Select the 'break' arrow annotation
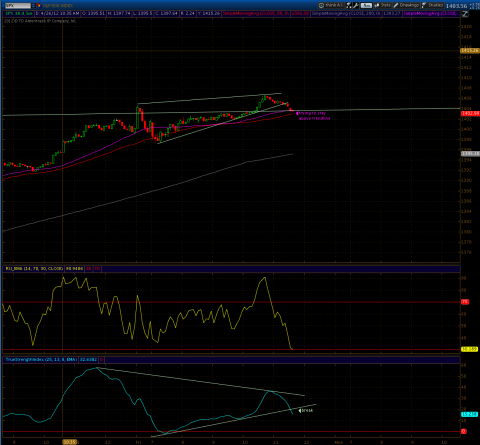480x445 pixels. [306, 410]
